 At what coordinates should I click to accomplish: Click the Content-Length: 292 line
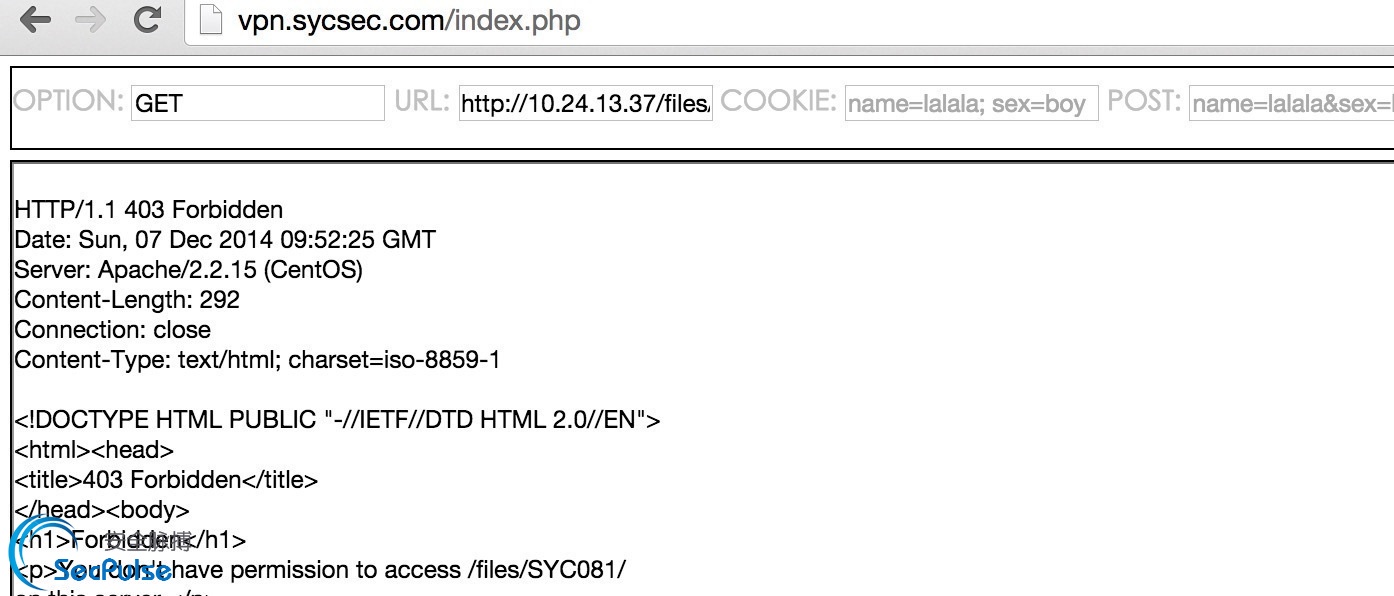coord(127,300)
